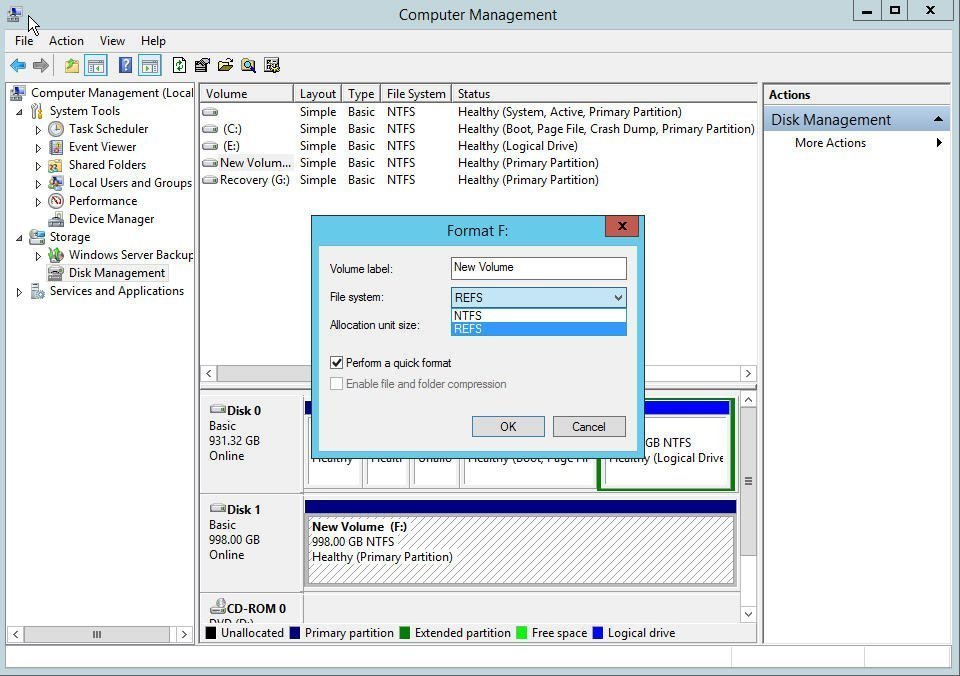Image resolution: width=960 pixels, height=676 pixels.
Task: Open the blue Help question-mark icon
Action: [x=125, y=65]
